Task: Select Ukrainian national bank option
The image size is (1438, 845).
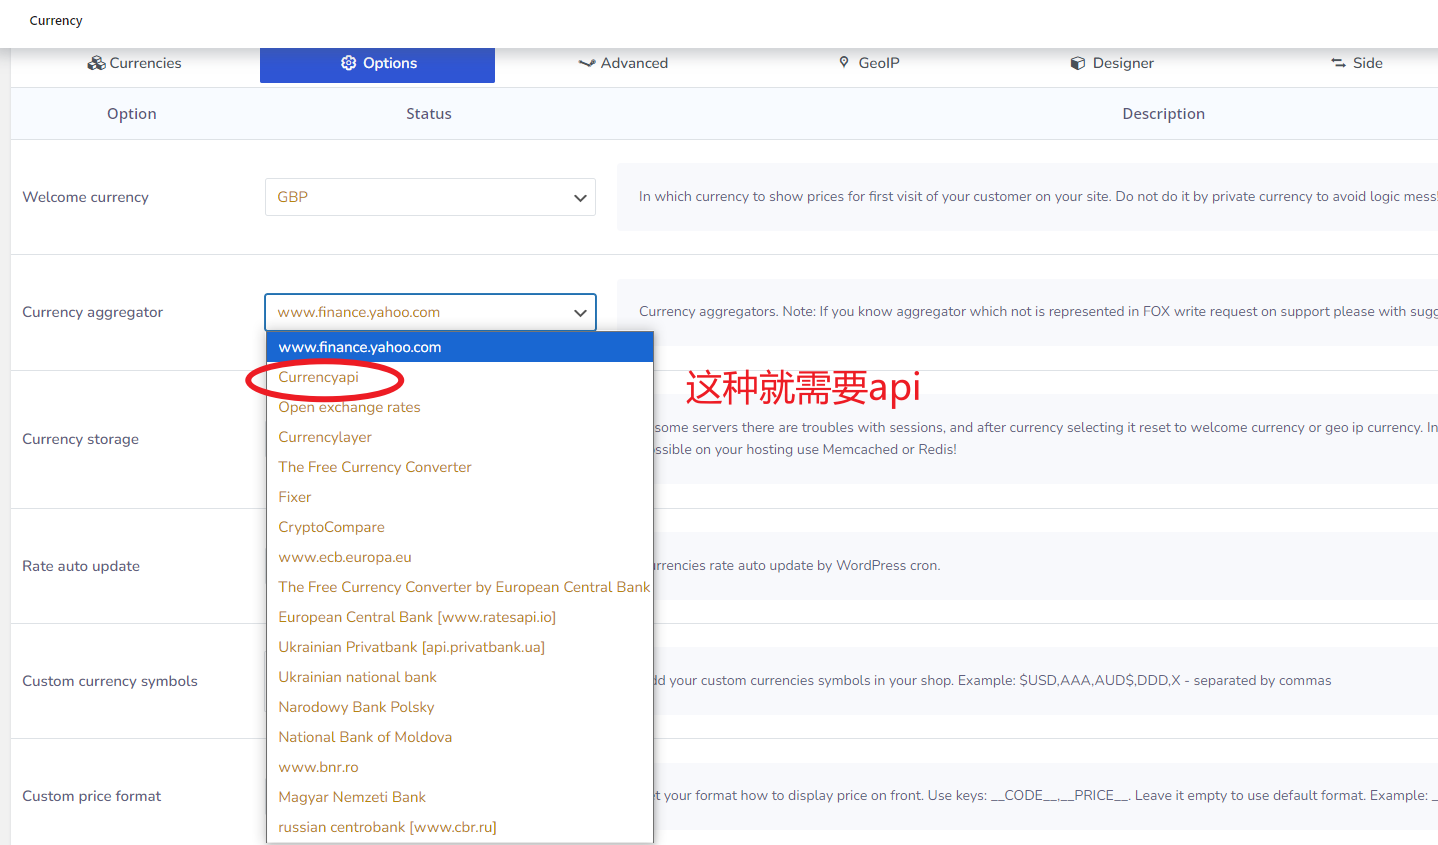Action: tap(357, 677)
